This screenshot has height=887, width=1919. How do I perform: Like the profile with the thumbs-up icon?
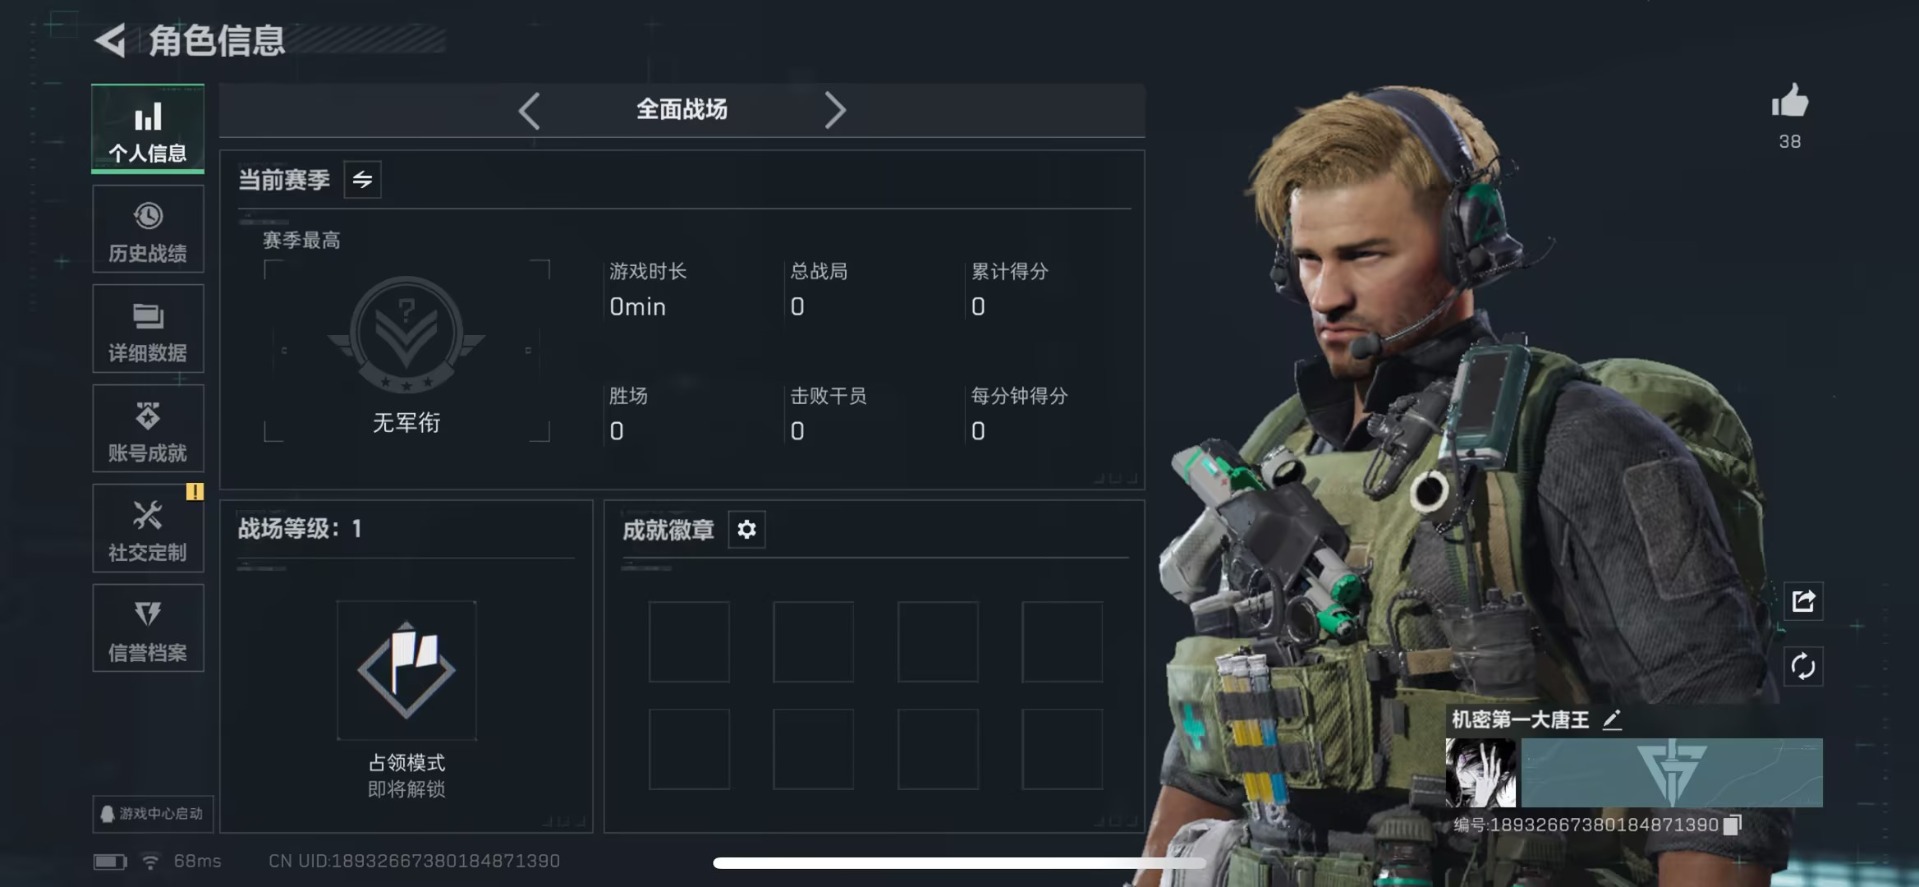[1789, 101]
